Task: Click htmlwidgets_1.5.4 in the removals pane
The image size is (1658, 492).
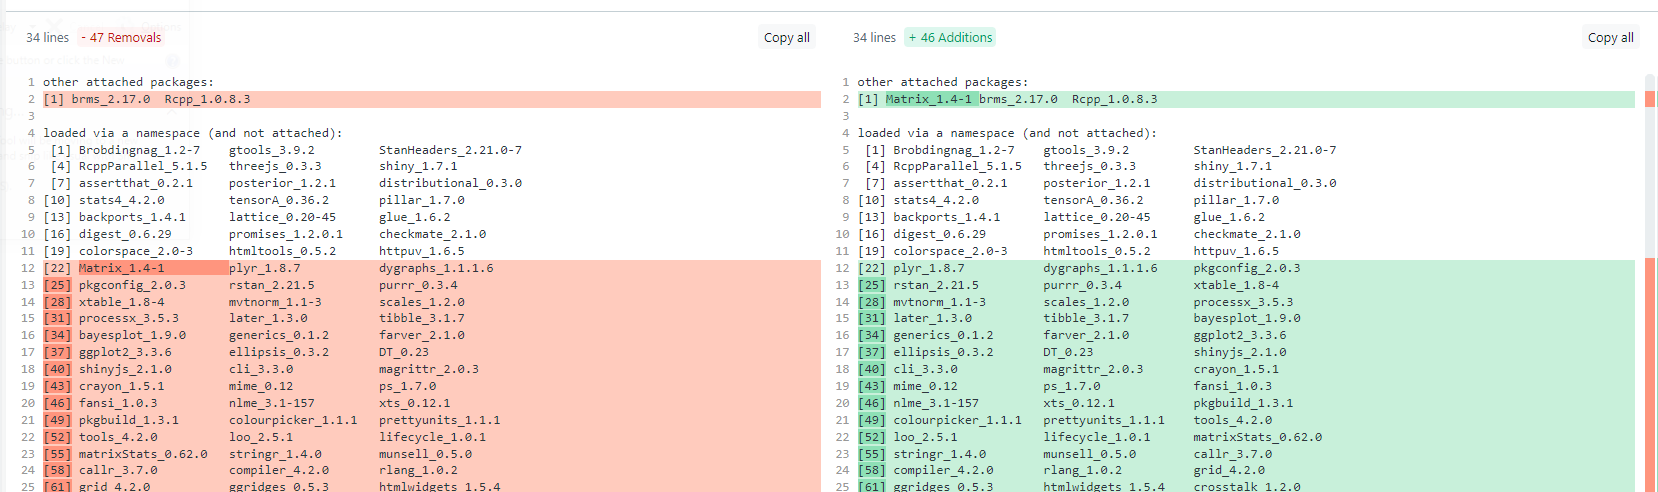Action: tap(439, 486)
